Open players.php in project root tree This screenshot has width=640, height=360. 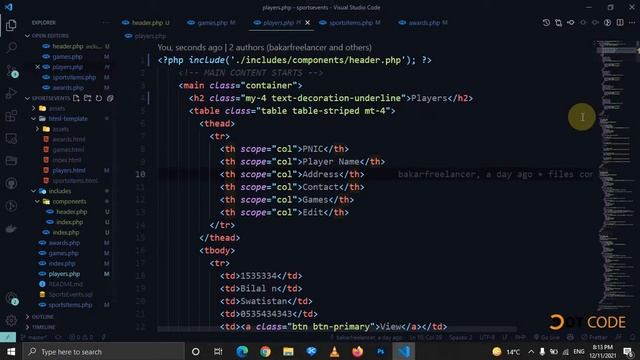64,274
